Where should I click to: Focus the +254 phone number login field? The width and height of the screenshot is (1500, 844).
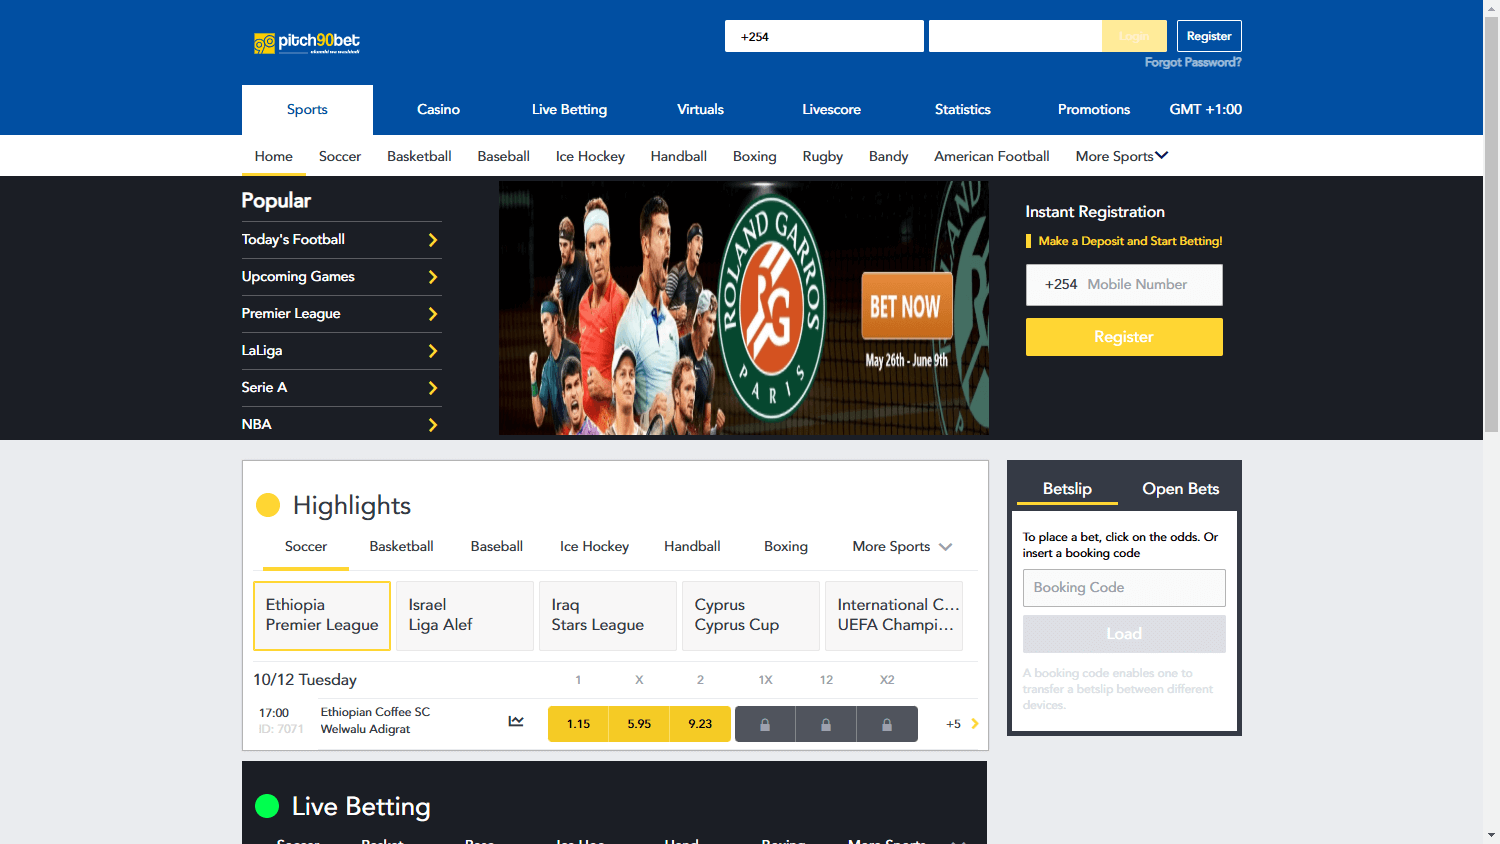pyautogui.click(x=824, y=36)
